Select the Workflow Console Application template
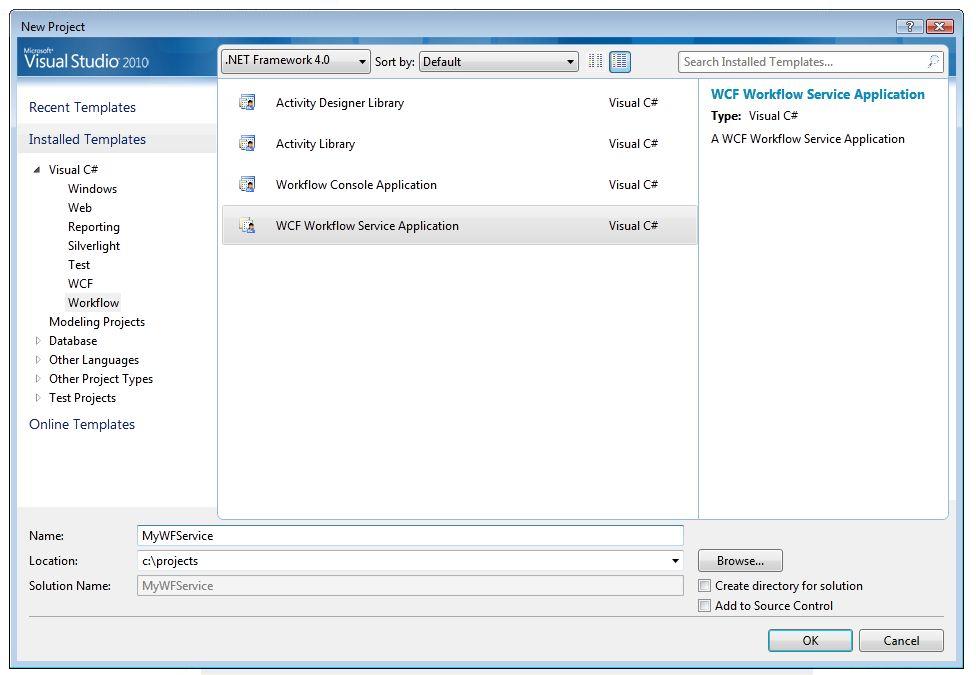Viewport: 976px width, 675px height. (x=459, y=184)
